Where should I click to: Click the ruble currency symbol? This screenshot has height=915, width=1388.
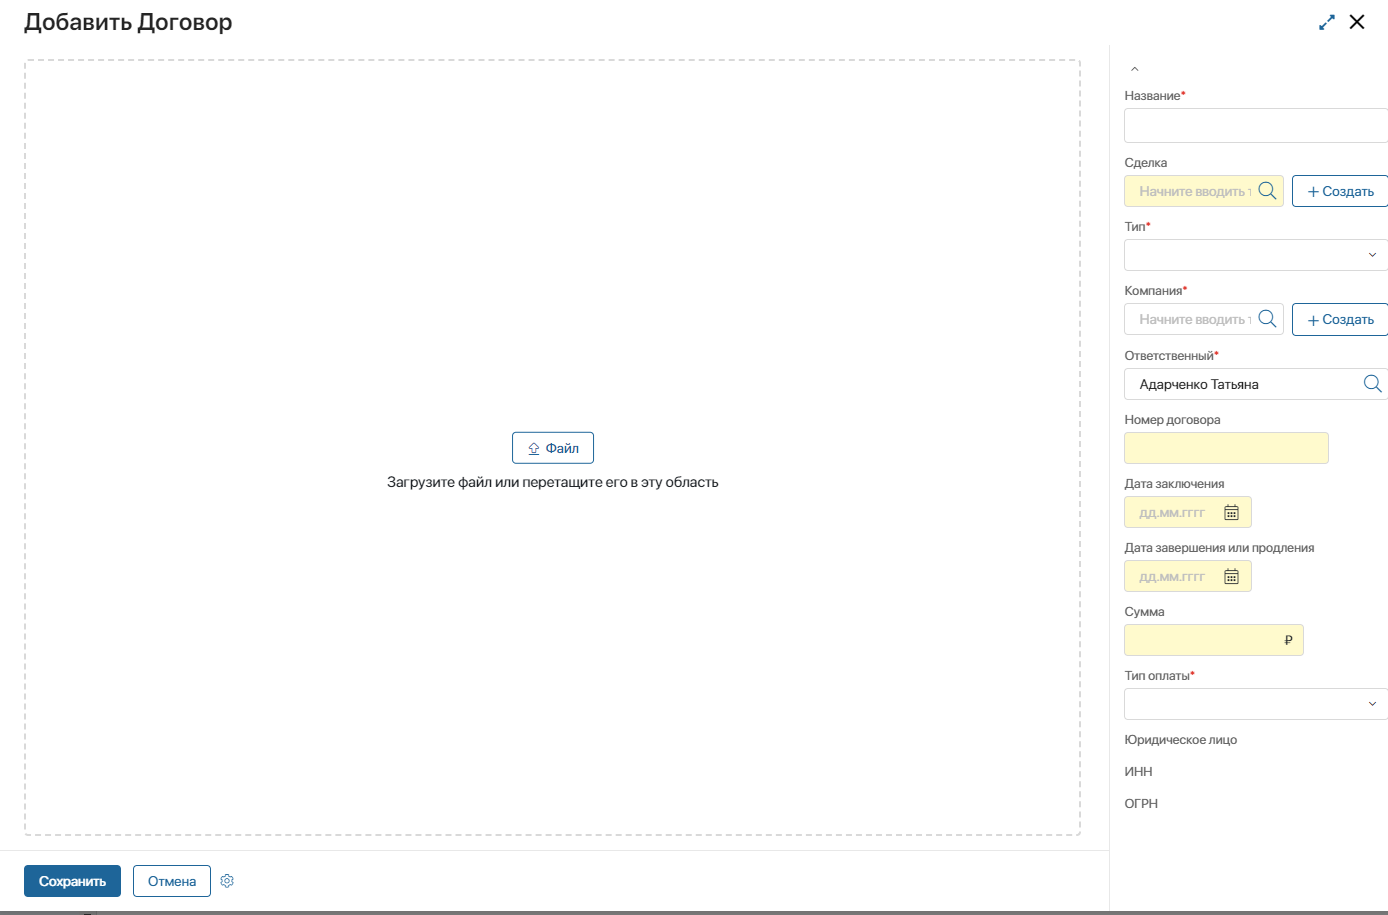[1288, 640]
